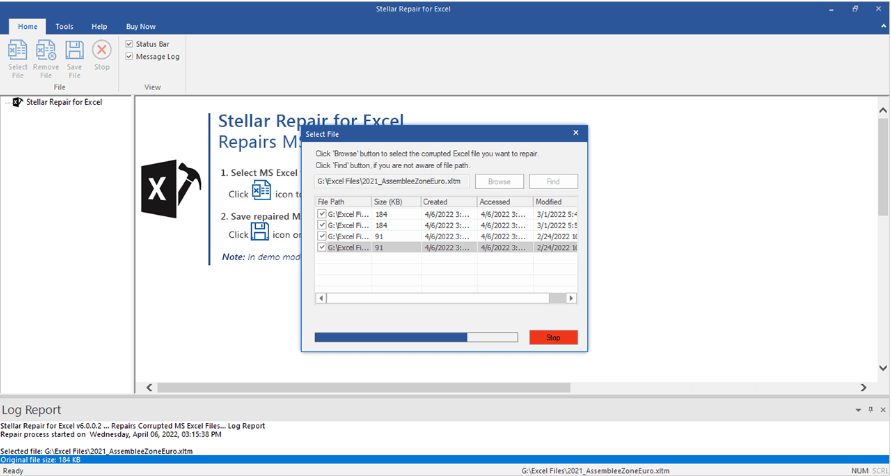This screenshot has width=891, height=476.
Task: Click the Ready status bar text
Action: point(14,471)
